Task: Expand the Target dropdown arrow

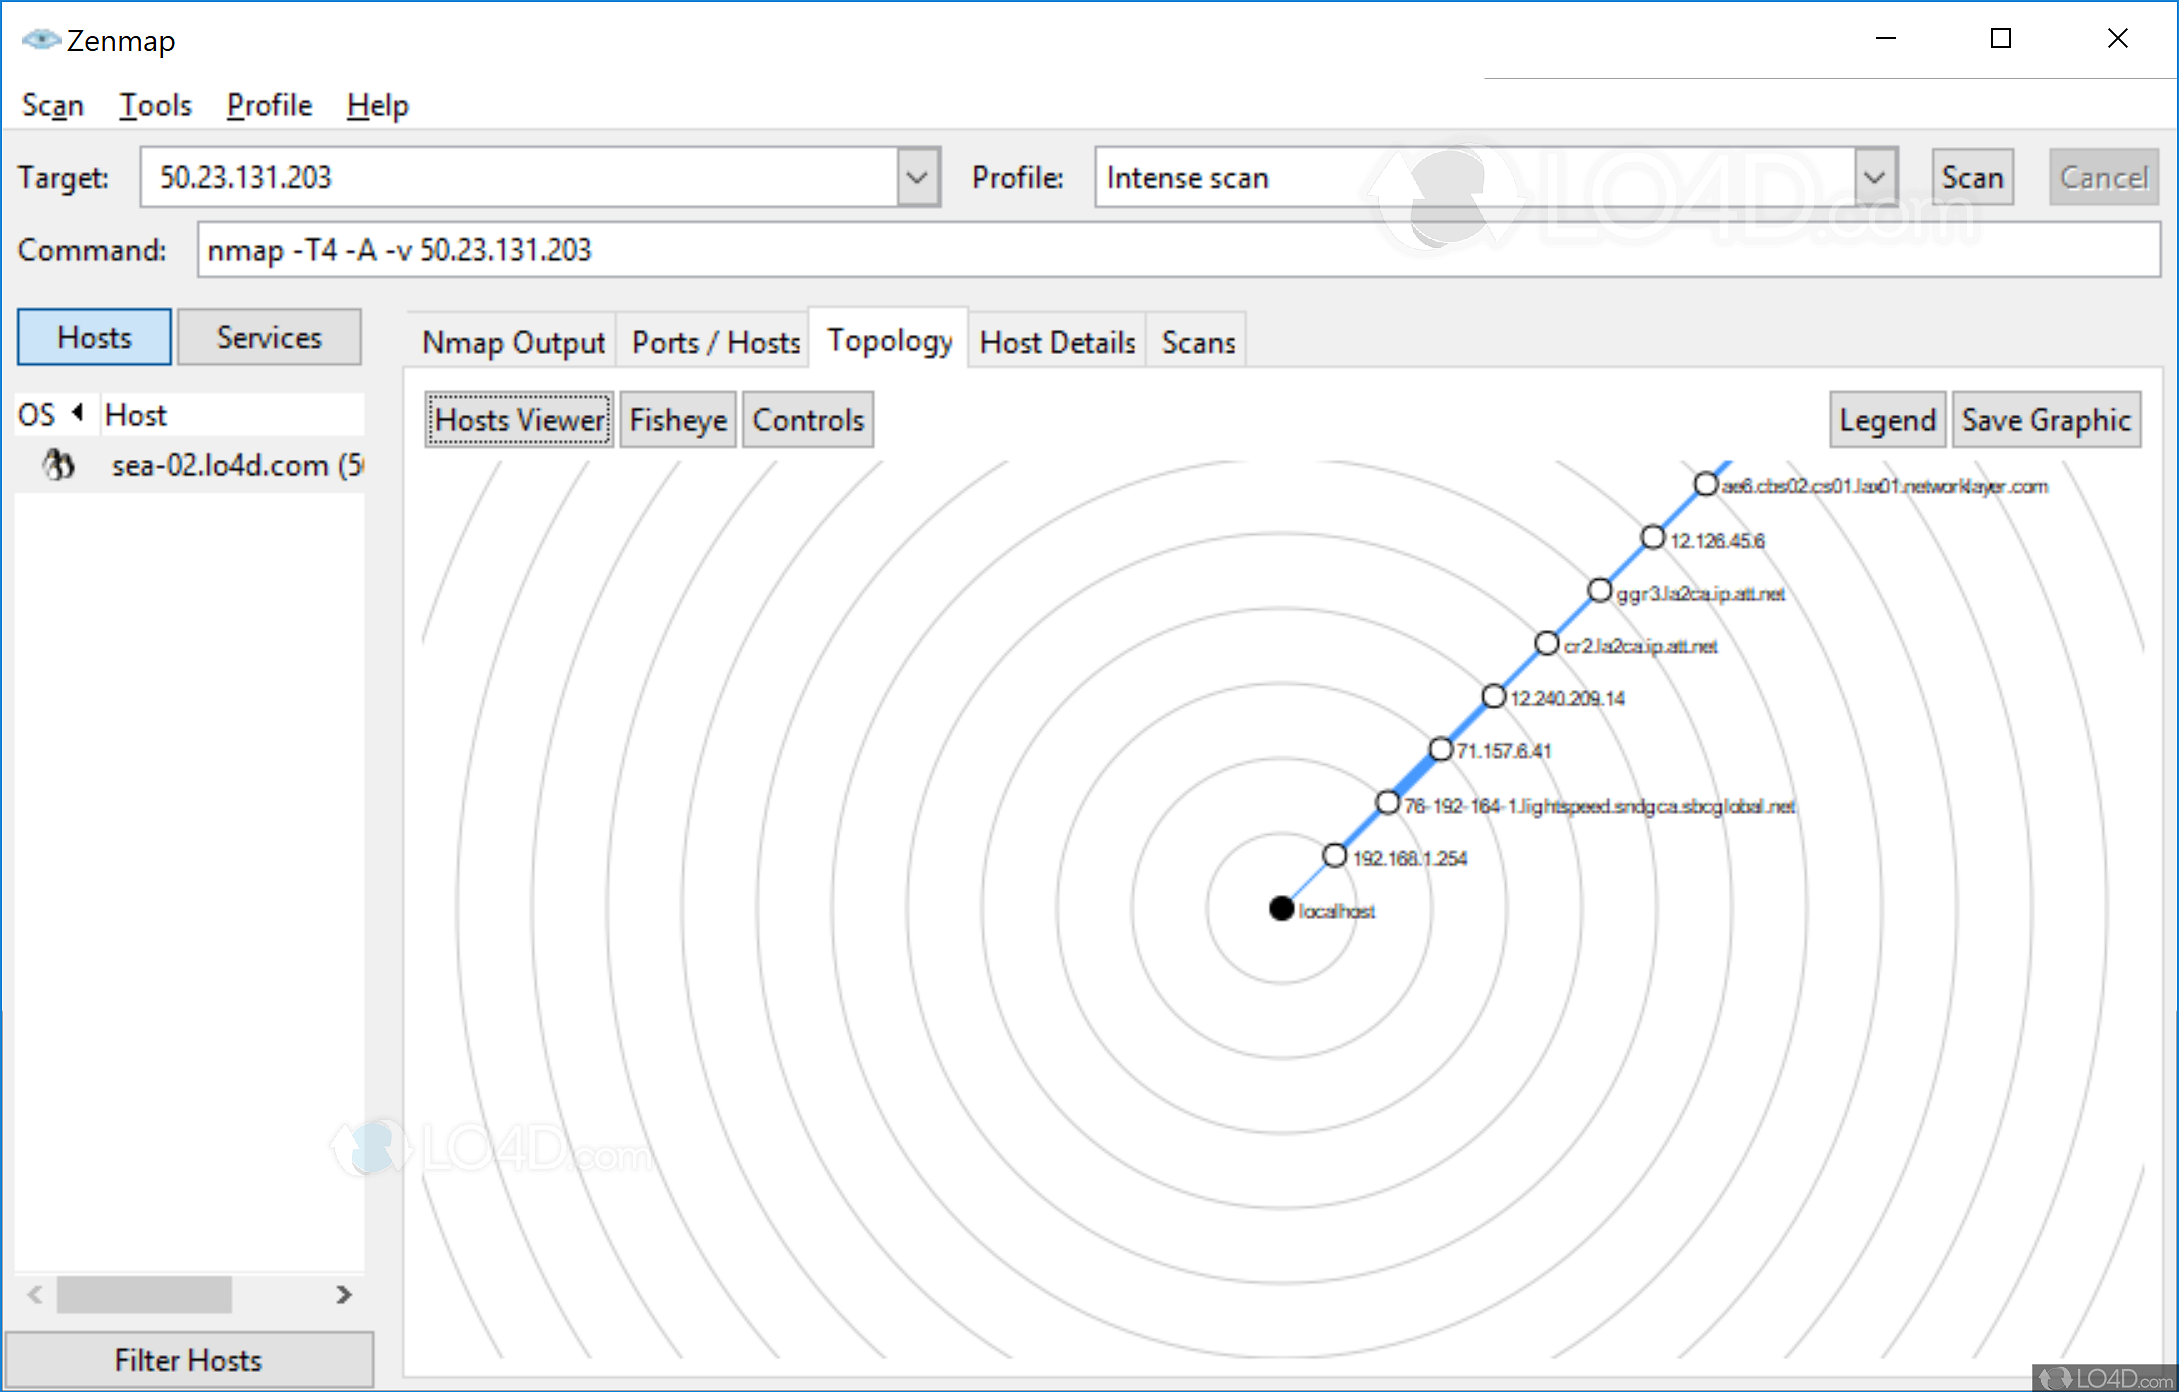Action: (x=917, y=177)
